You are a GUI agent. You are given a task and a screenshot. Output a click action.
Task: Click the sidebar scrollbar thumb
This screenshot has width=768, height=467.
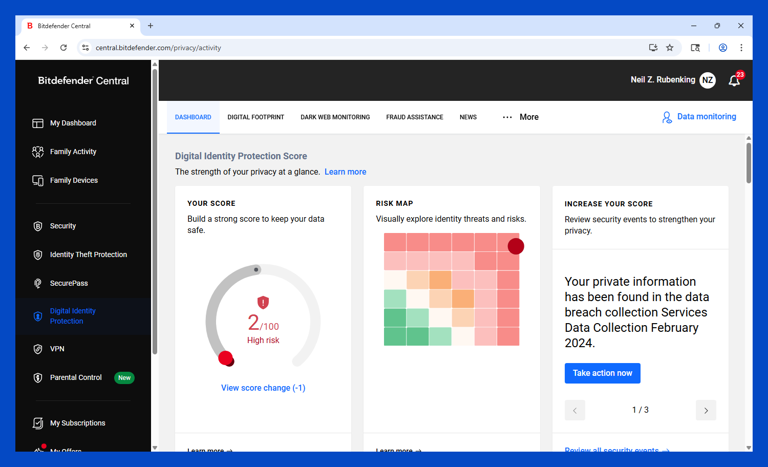pos(155,211)
